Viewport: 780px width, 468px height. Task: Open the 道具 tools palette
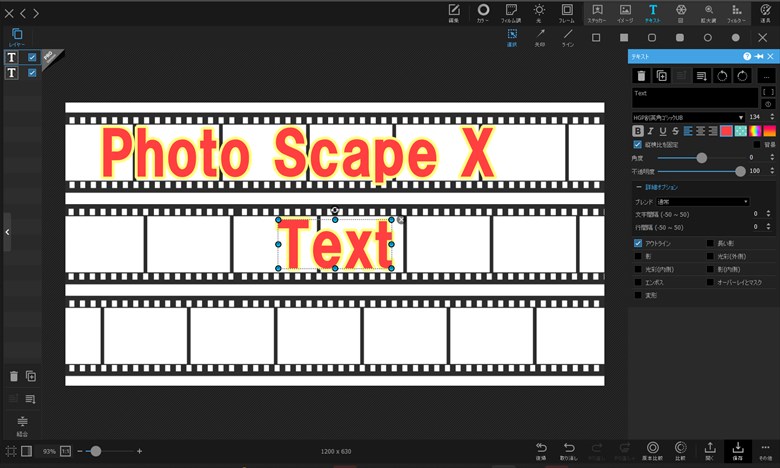pos(765,13)
